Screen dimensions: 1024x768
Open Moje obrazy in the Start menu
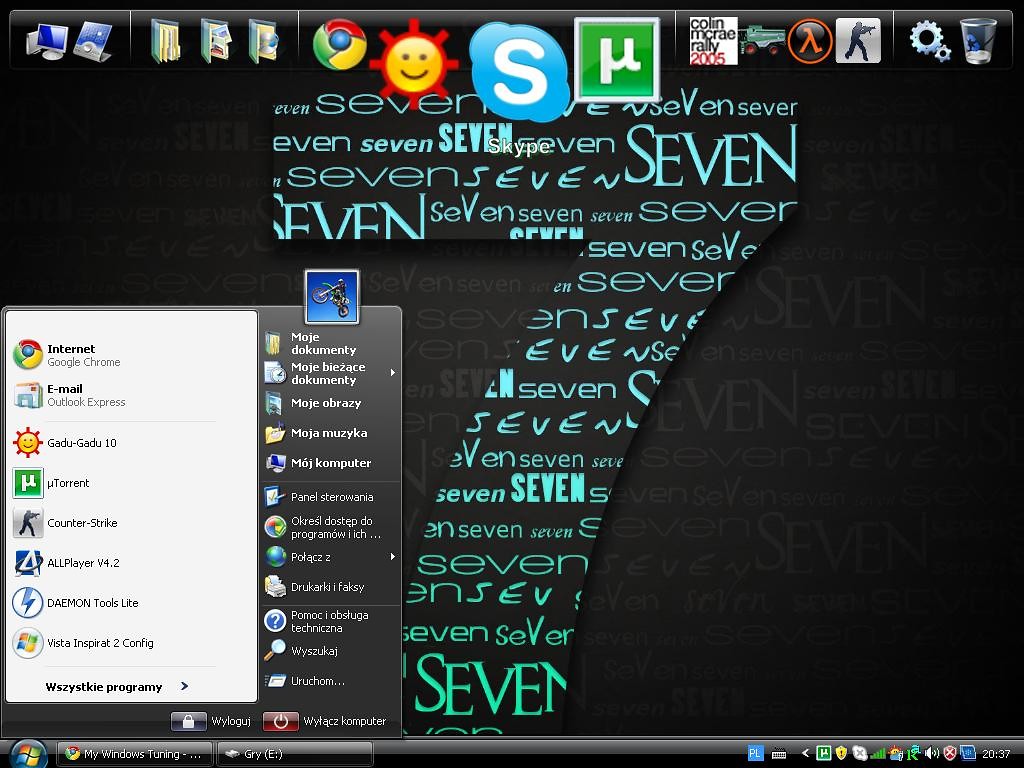(330, 403)
